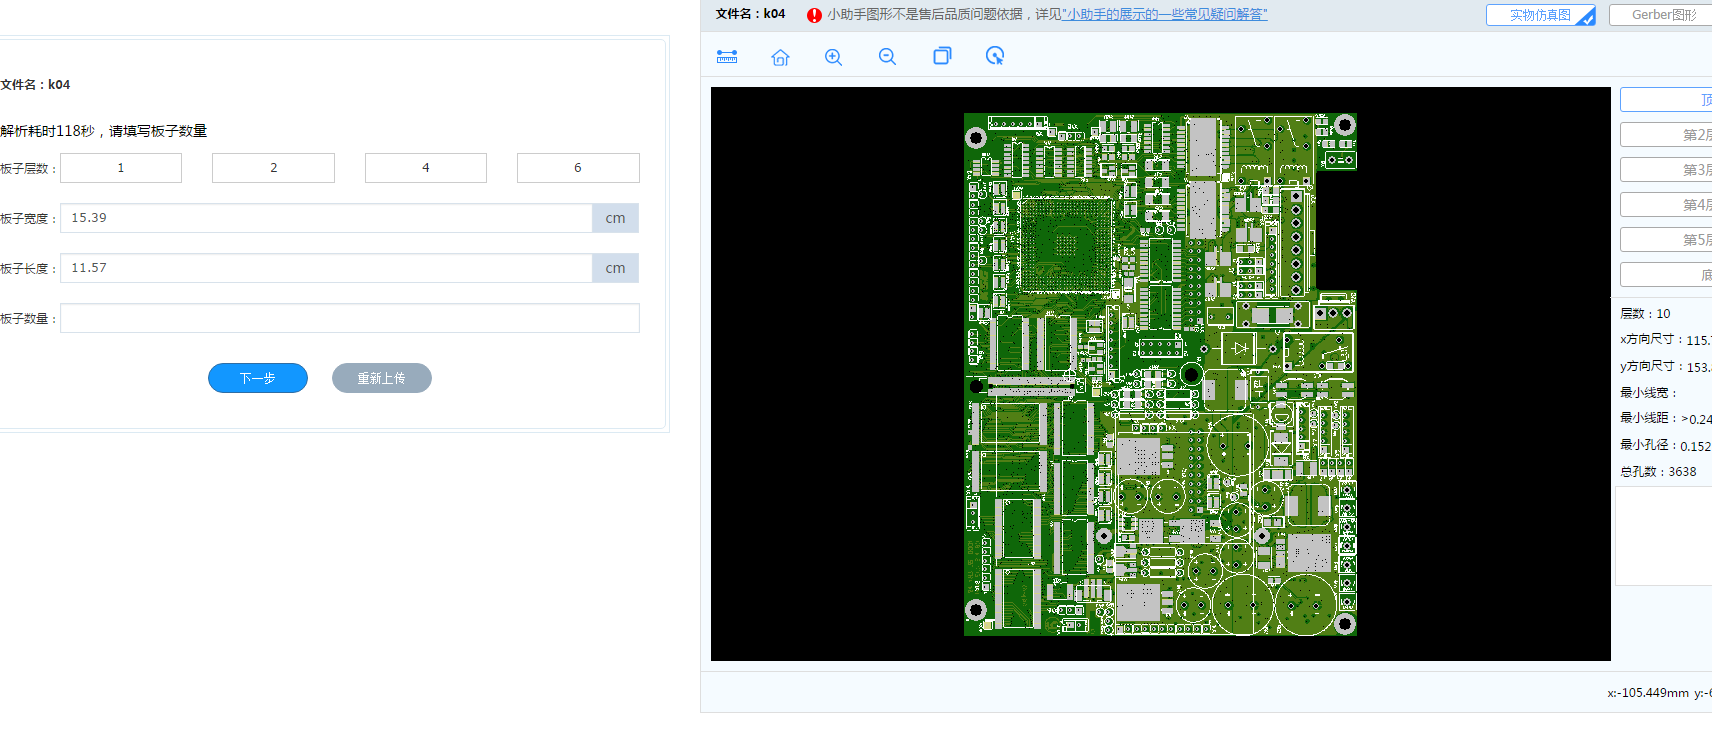Click the 重新上传 button
The image size is (1712, 731).
click(x=382, y=378)
